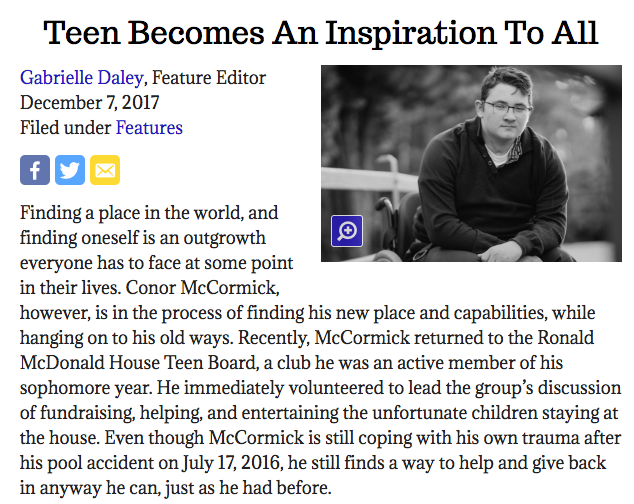The height and width of the screenshot is (504, 634).
Task: Share the article via Facebook icon
Action: coord(35,170)
